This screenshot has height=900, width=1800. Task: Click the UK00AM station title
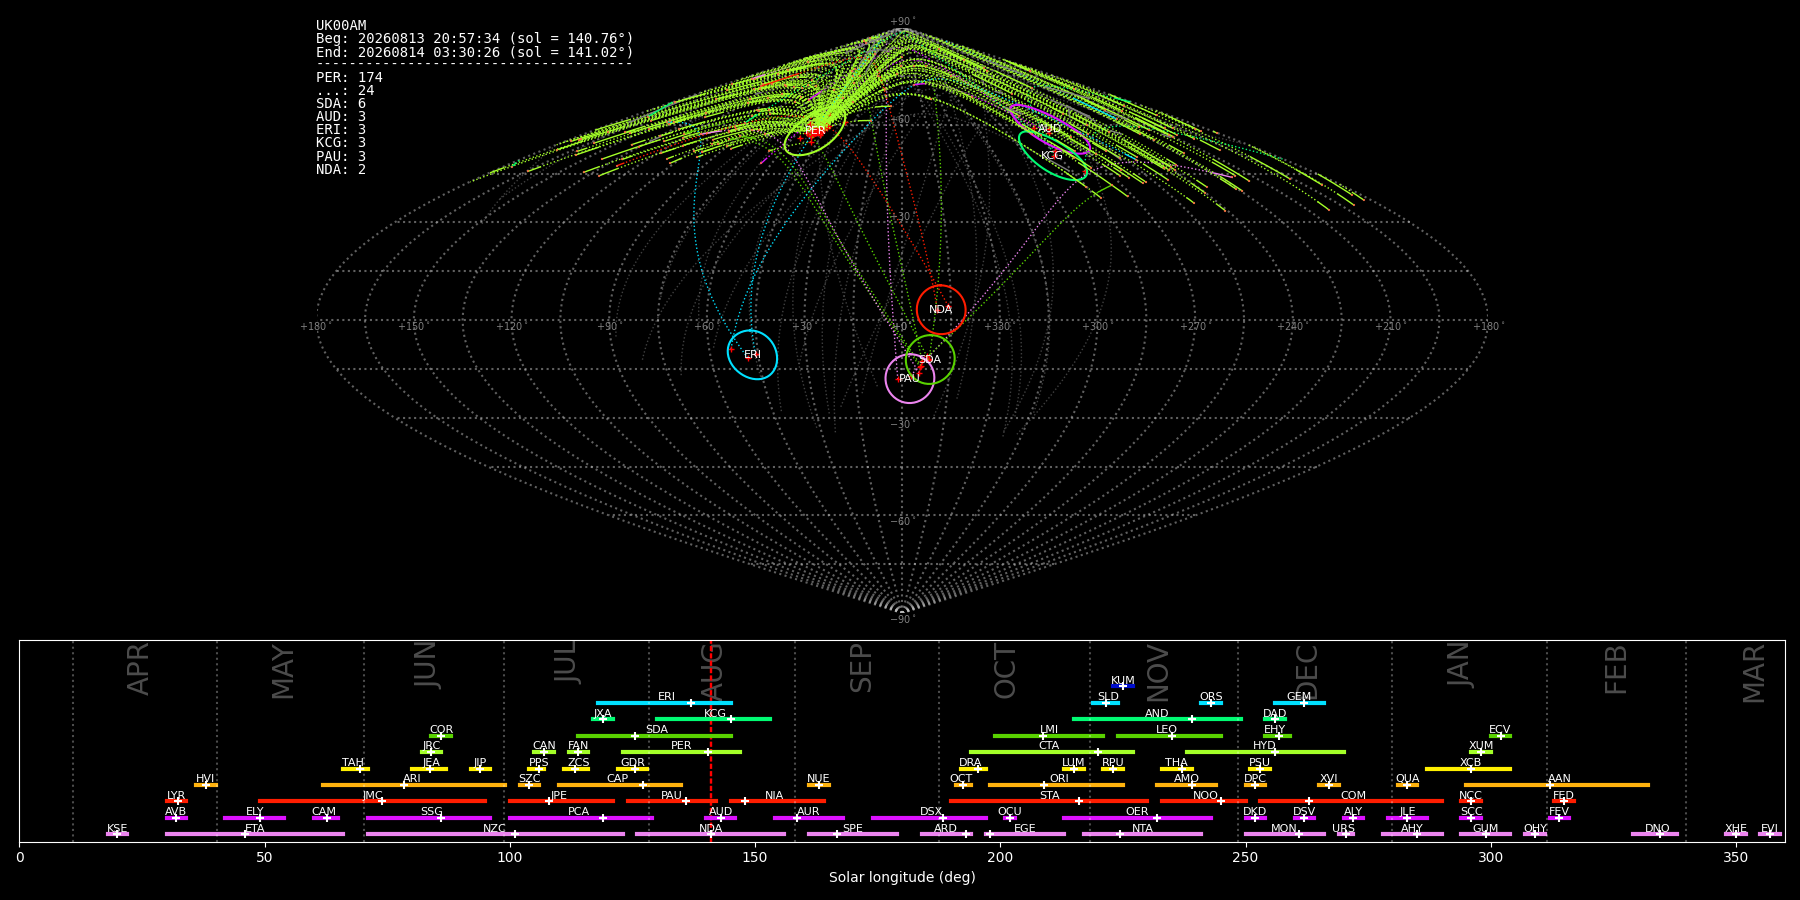341,25
